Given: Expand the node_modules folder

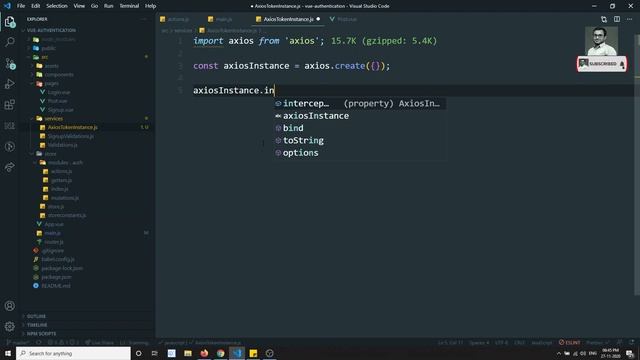Looking at the screenshot, I should (x=58, y=39).
